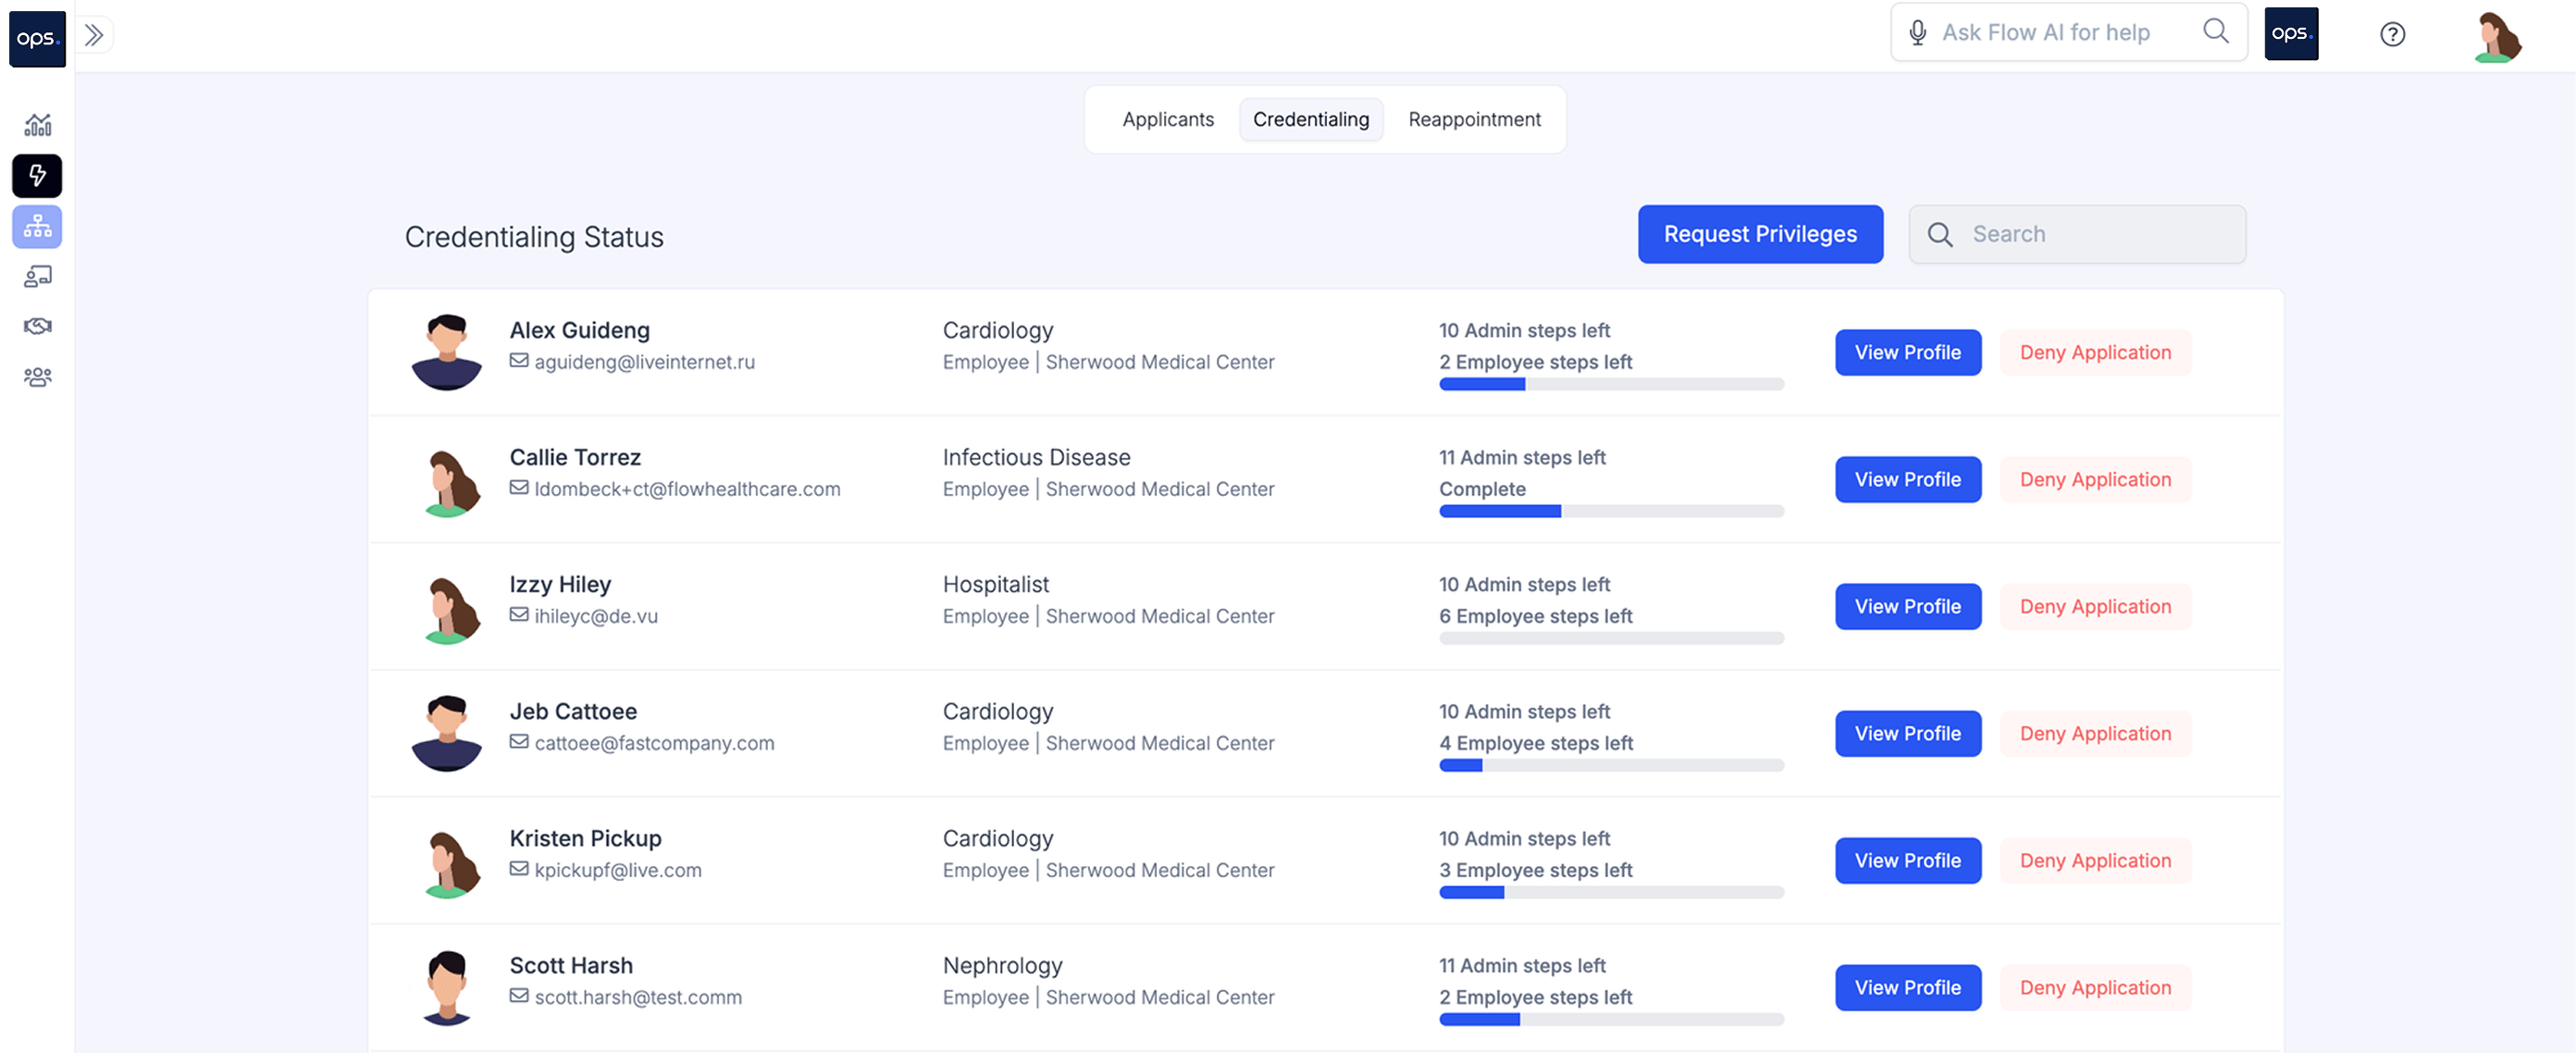2576x1053 pixels.
Task: Deny Application for Izzy Hiley
Action: [x=2094, y=607]
